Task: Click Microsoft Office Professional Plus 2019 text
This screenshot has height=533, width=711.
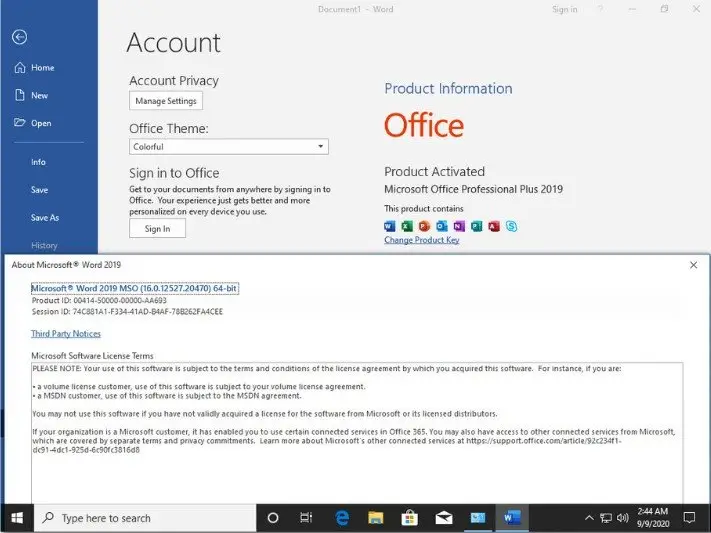Action: pos(473,189)
